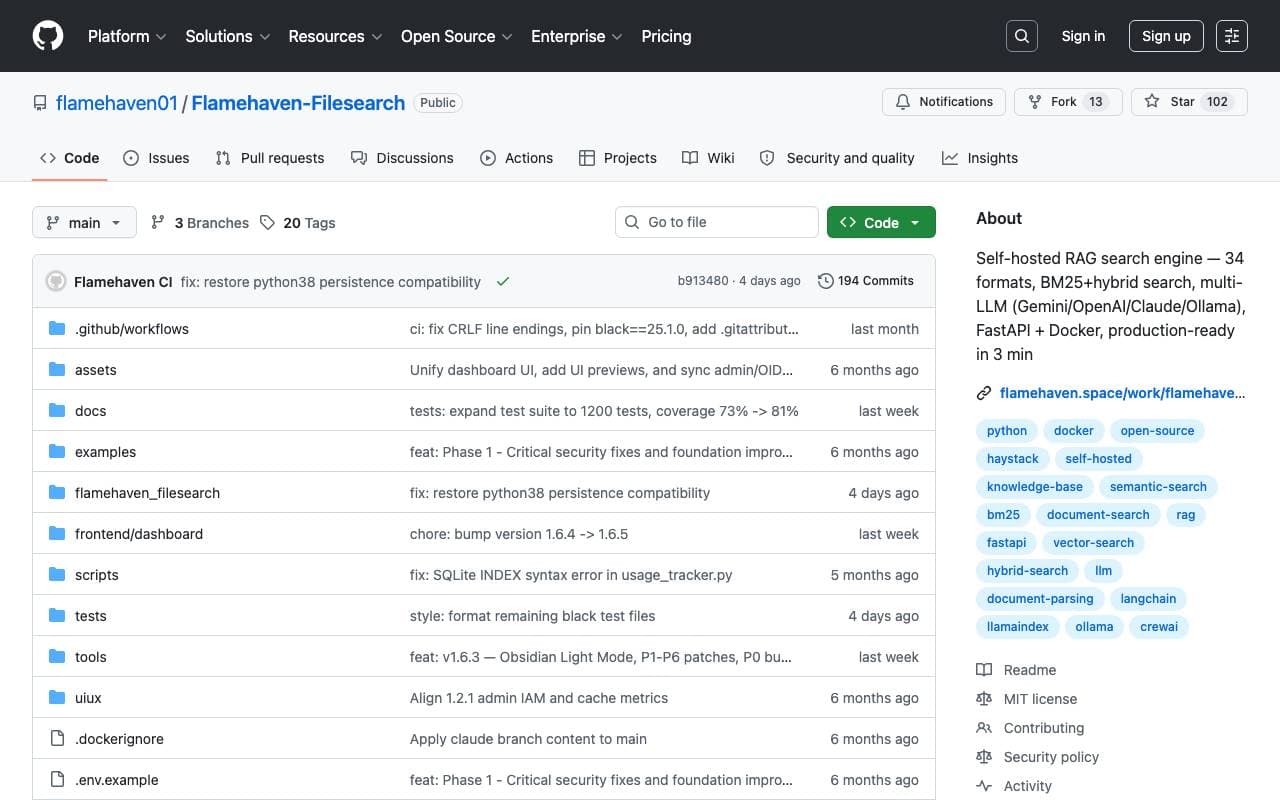Switch to the Issues tab
The image size is (1280, 800).
tap(156, 158)
